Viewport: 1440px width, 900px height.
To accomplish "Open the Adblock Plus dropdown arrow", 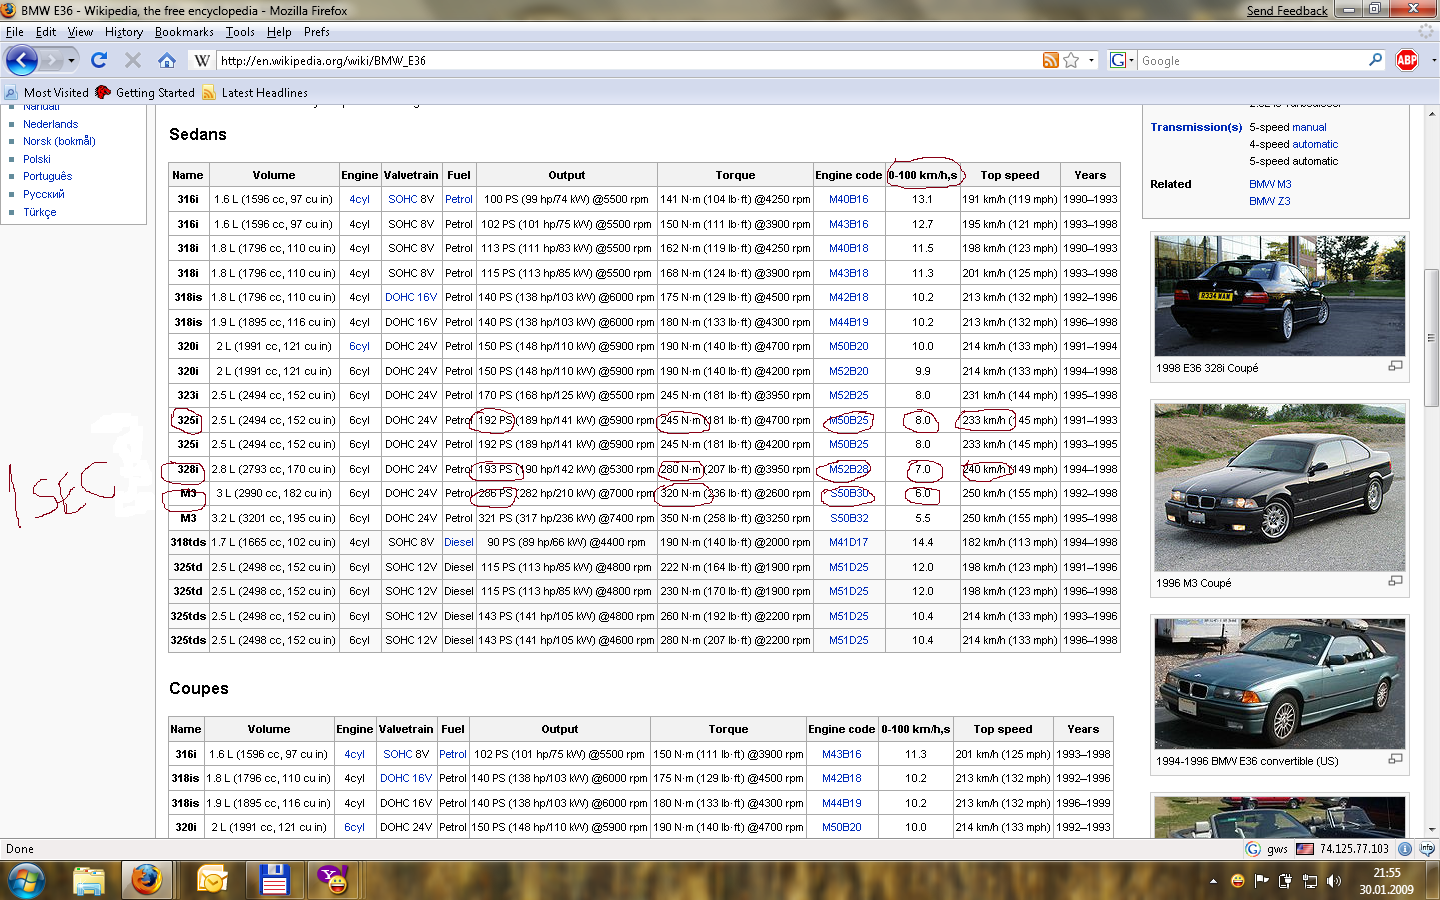I will tap(1433, 60).
